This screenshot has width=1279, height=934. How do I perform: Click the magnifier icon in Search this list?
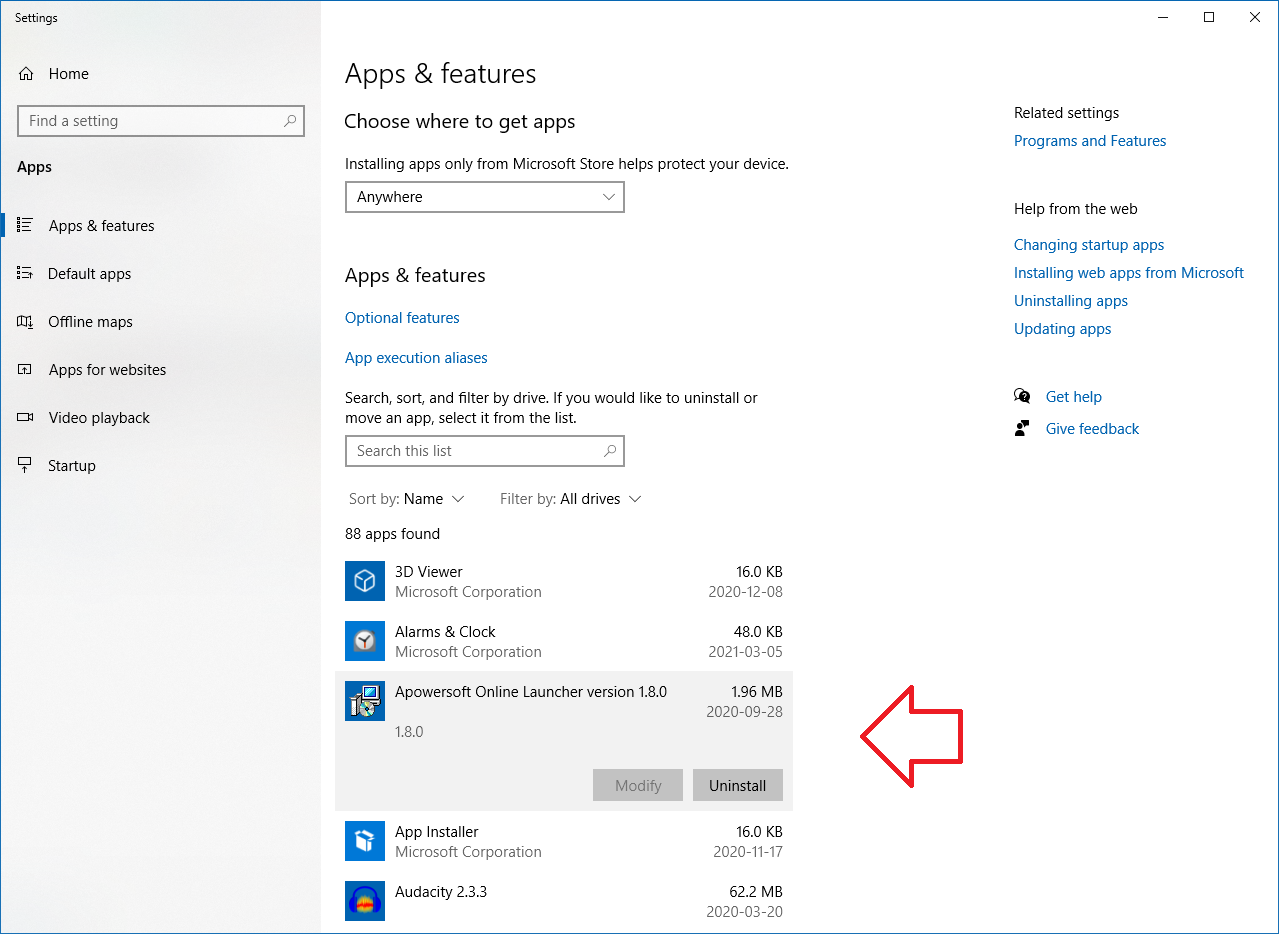(x=610, y=451)
